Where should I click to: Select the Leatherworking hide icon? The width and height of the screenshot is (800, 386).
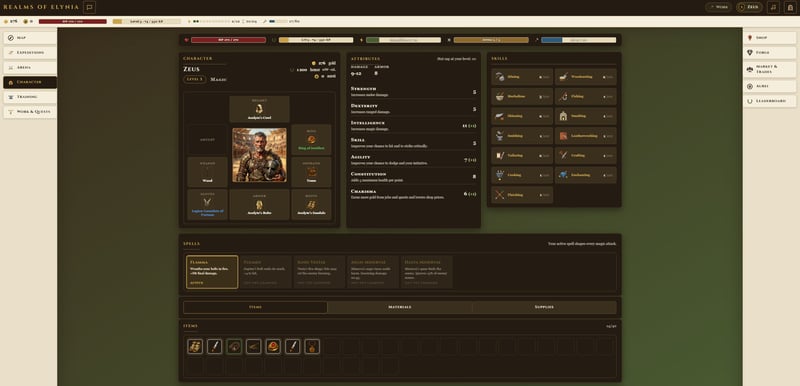click(x=563, y=136)
